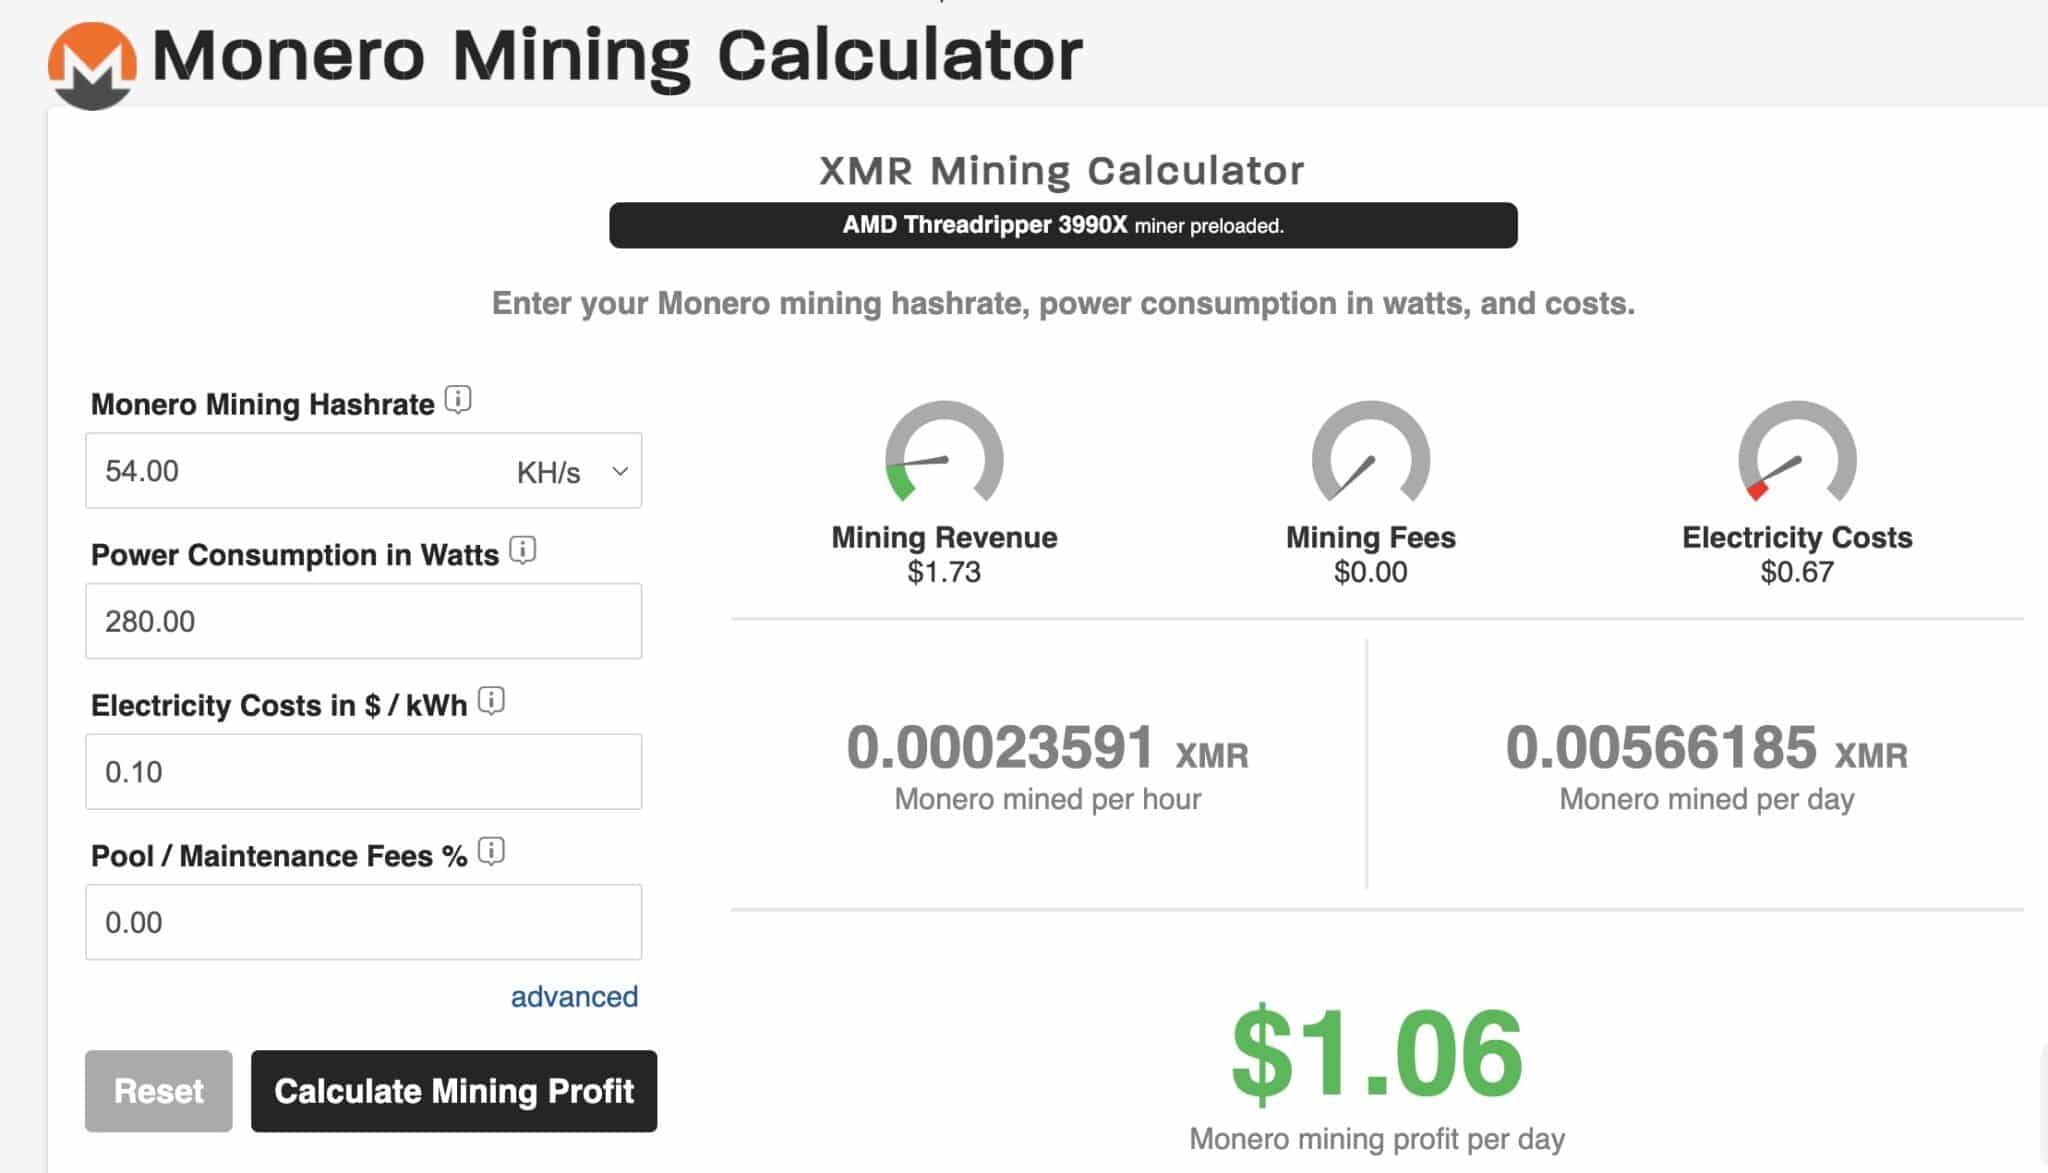Screen dimensions: 2048x1173
Task: Click the AMD Threadripper 3990X preloaded banner
Action: tap(1063, 226)
